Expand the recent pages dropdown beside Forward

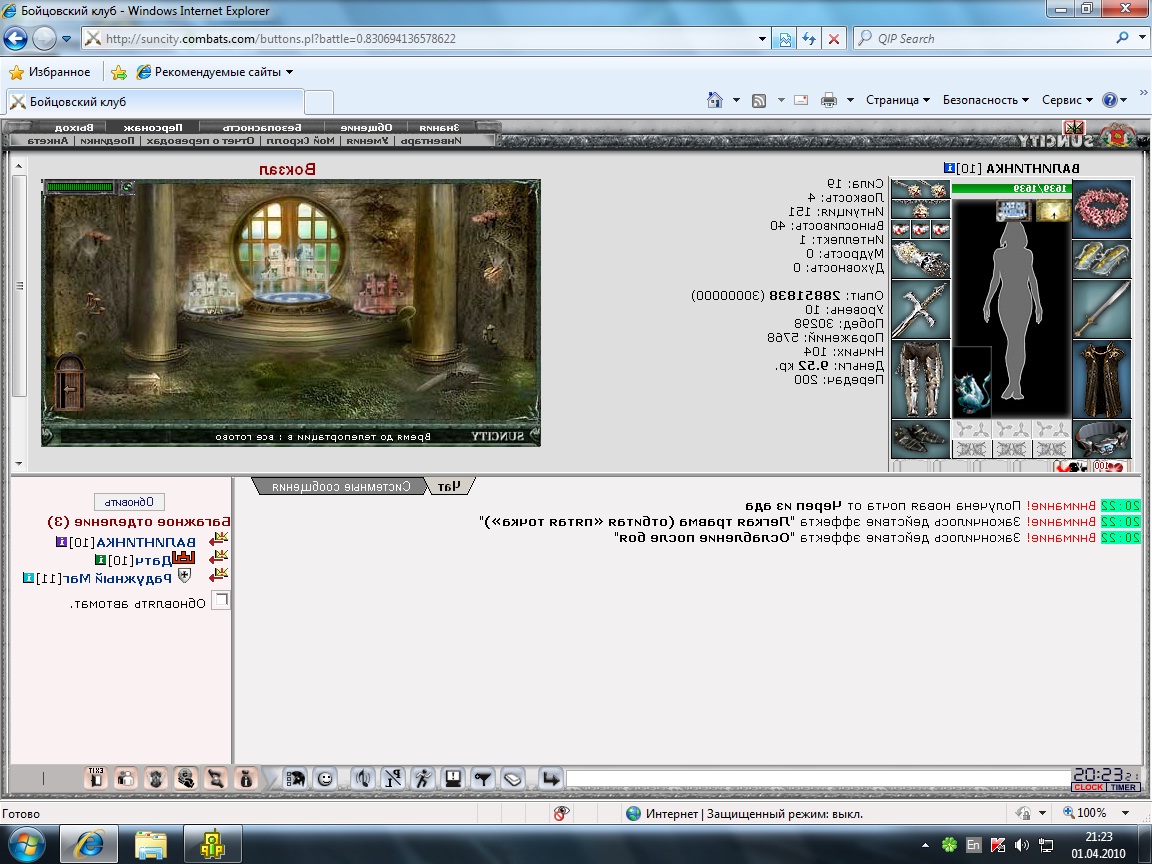pos(66,39)
